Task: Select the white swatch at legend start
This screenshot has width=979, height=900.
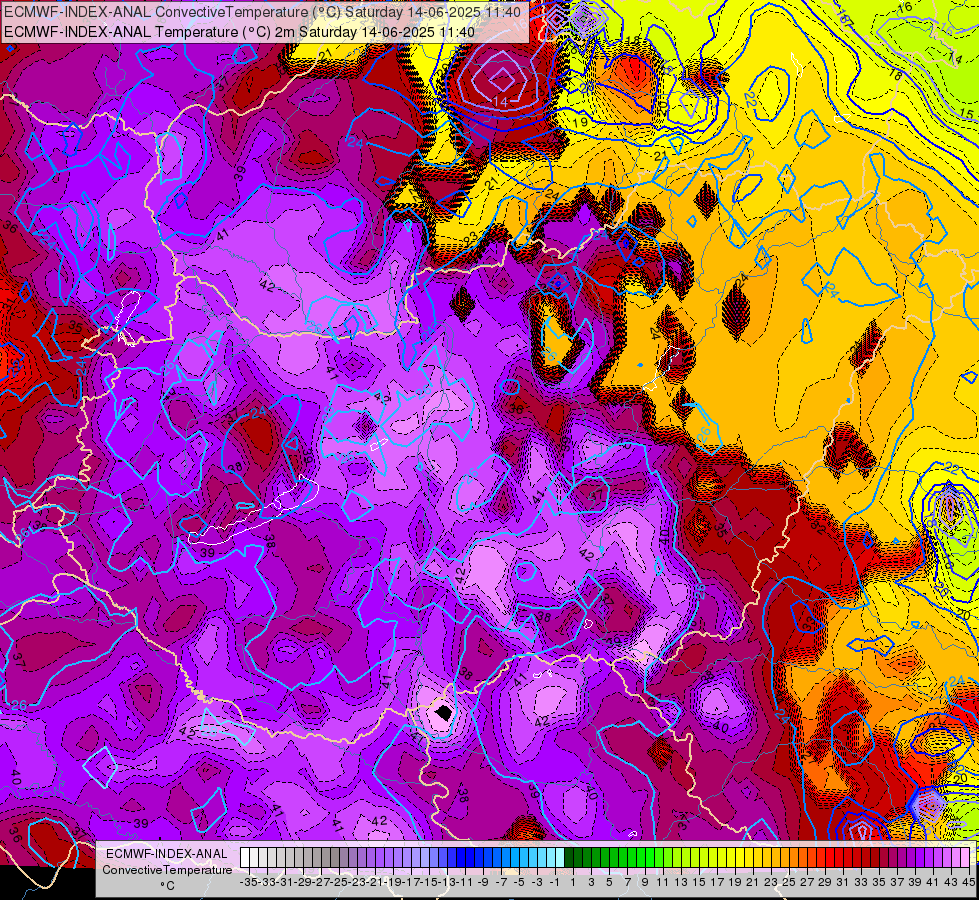Action: point(245,858)
